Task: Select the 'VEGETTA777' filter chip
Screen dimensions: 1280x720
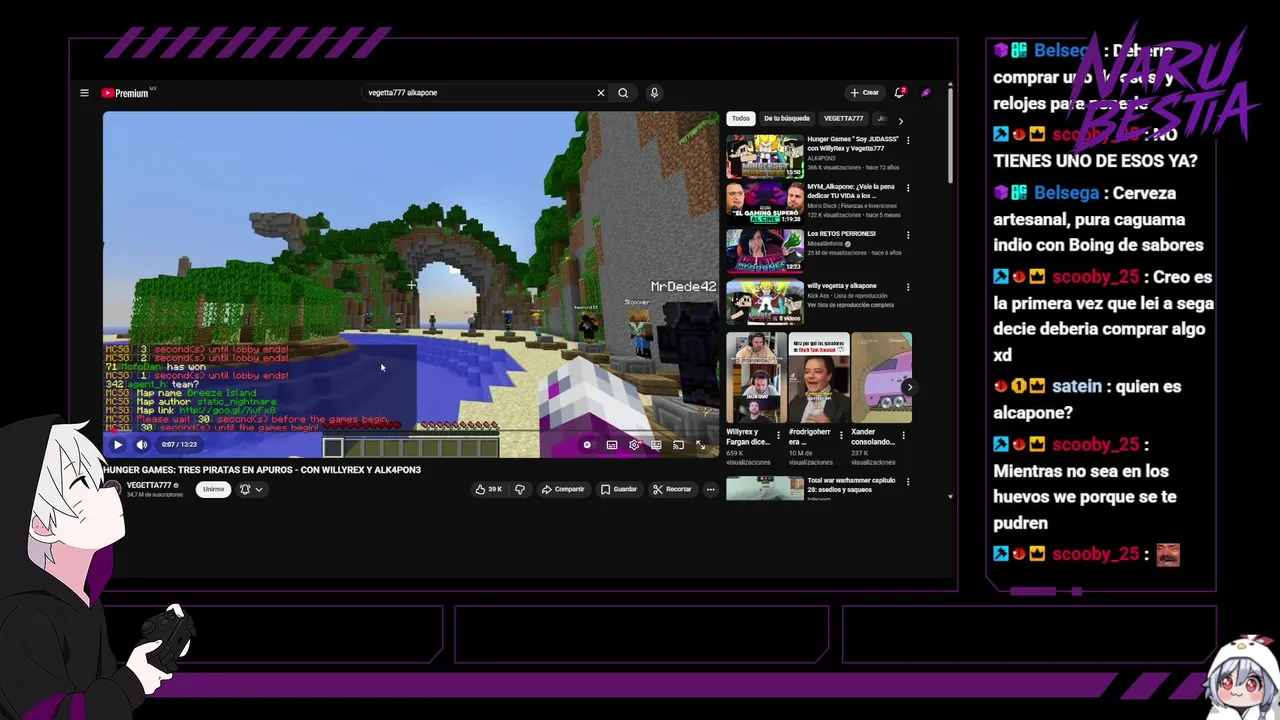Action: point(844,118)
